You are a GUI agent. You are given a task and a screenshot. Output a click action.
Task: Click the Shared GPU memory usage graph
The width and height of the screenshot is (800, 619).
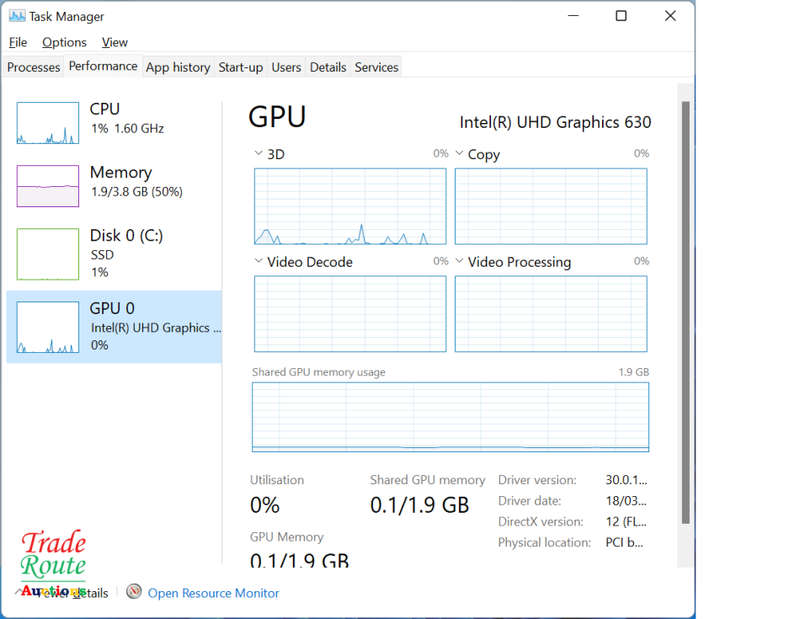point(450,416)
